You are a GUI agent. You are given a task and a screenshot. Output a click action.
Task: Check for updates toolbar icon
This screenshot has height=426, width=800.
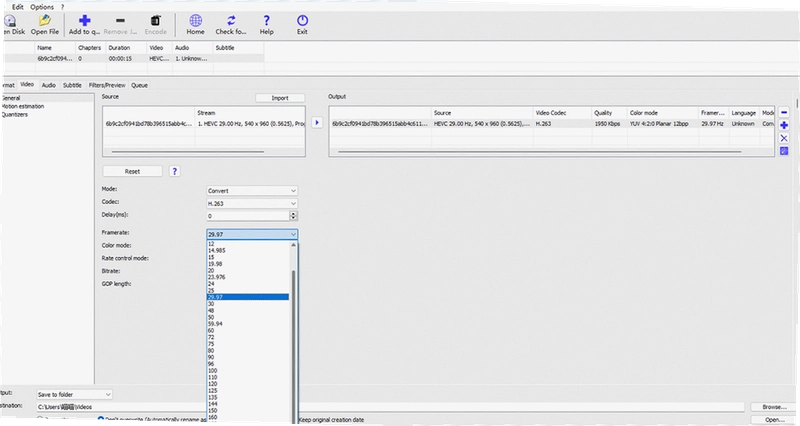pos(231,24)
